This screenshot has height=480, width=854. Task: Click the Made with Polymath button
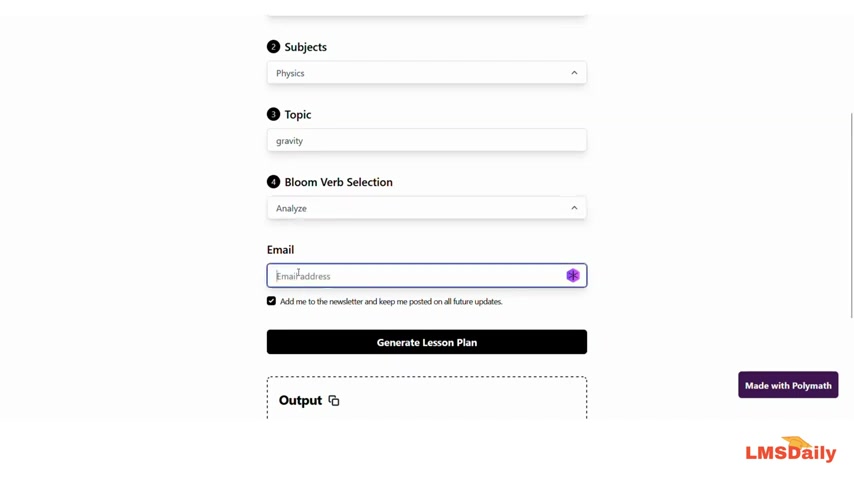(788, 385)
